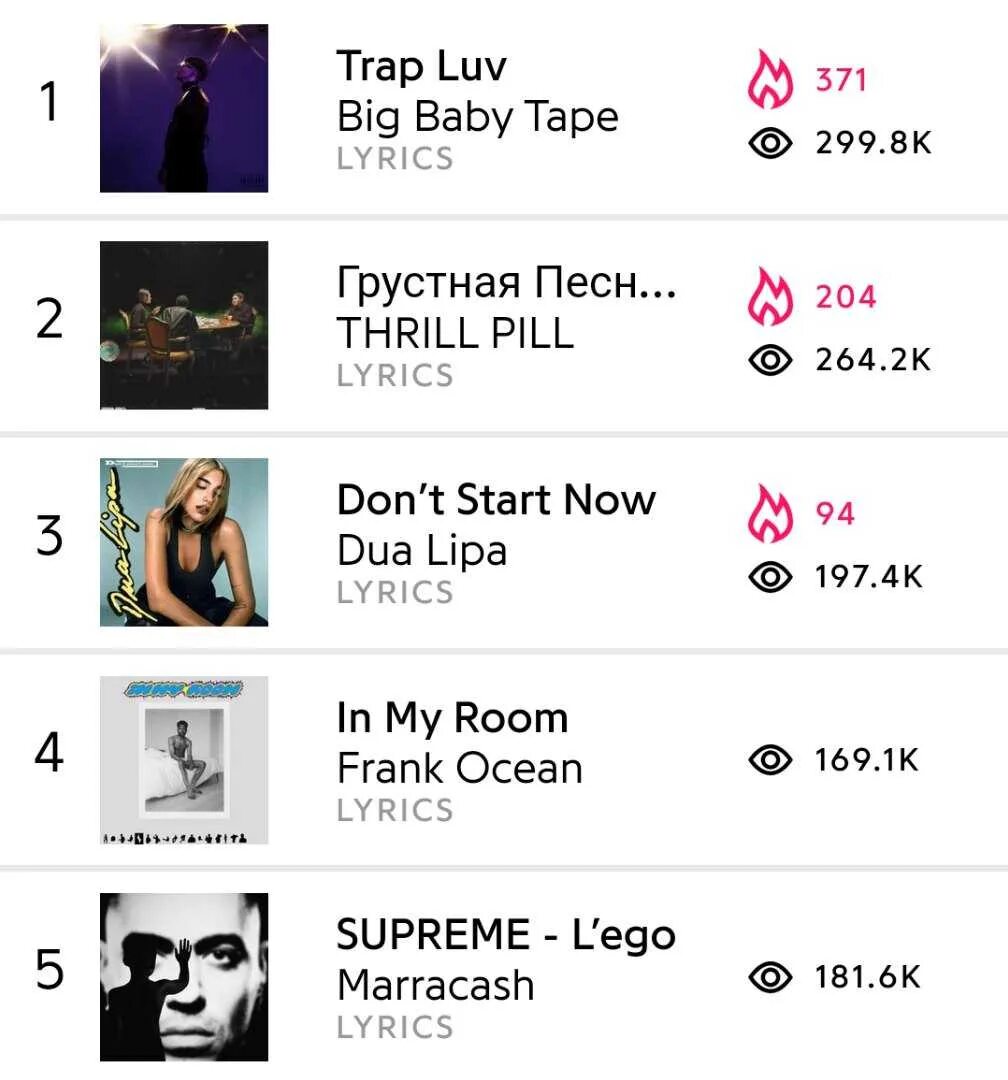The width and height of the screenshot is (1008, 1080).
Task: Open the THRILL PILL album artwork
Action: pyautogui.click(x=184, y=325)
